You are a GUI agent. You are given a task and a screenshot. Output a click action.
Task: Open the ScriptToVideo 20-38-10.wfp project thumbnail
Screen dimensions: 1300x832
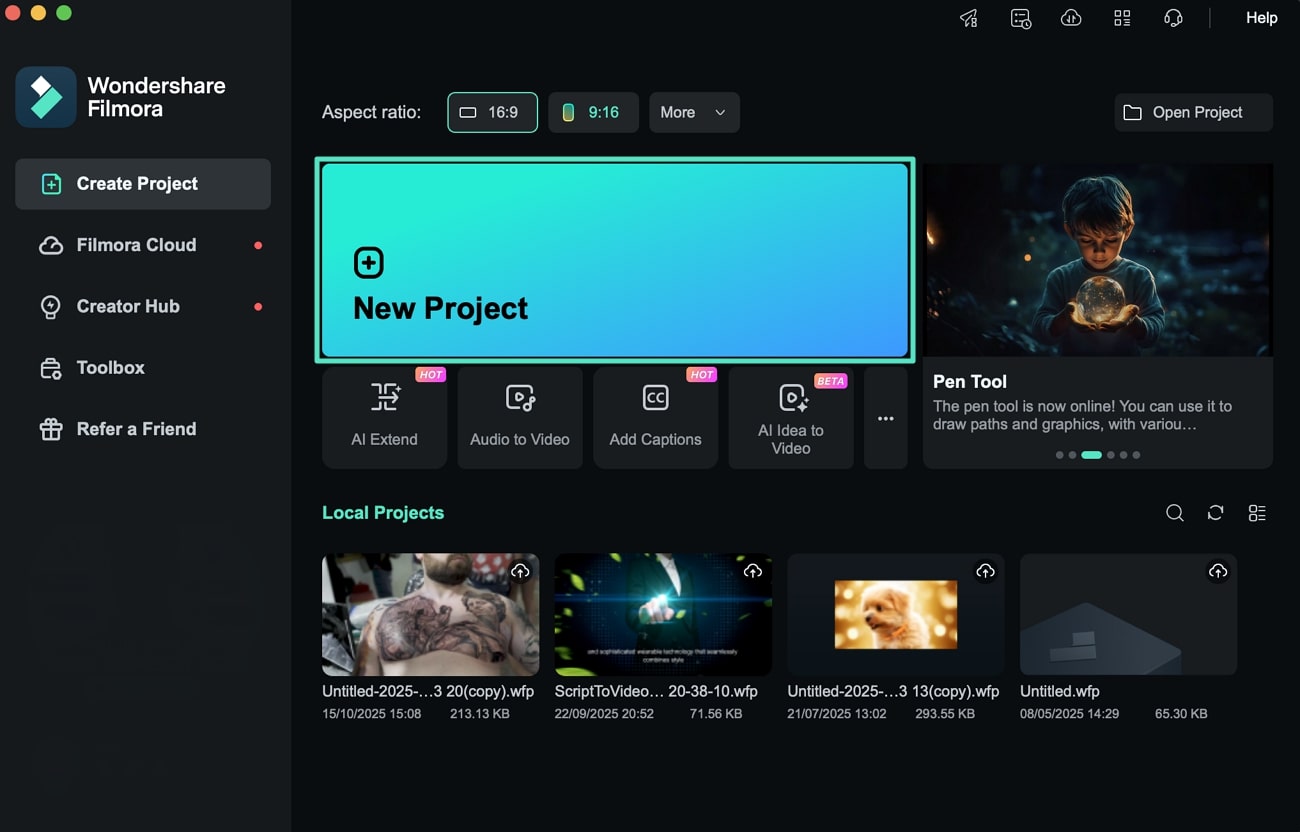coord(663,614)
